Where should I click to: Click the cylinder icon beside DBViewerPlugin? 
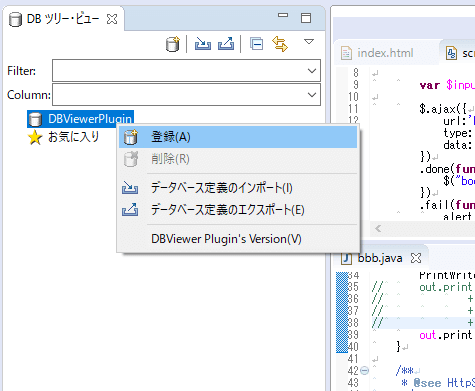point(35,119)
